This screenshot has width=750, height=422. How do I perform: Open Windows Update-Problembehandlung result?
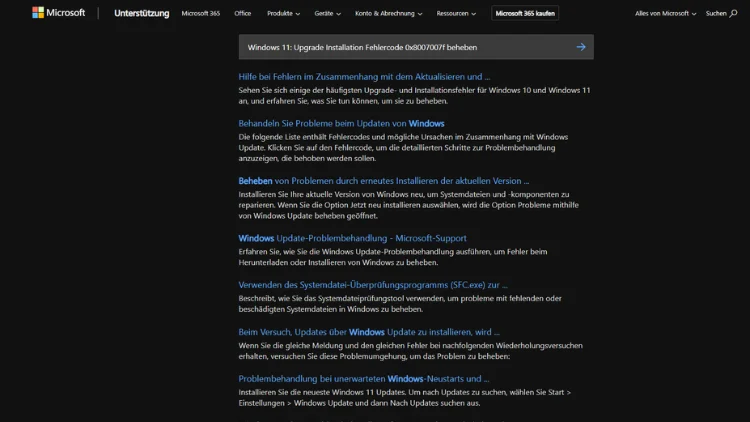pos(353,238)
